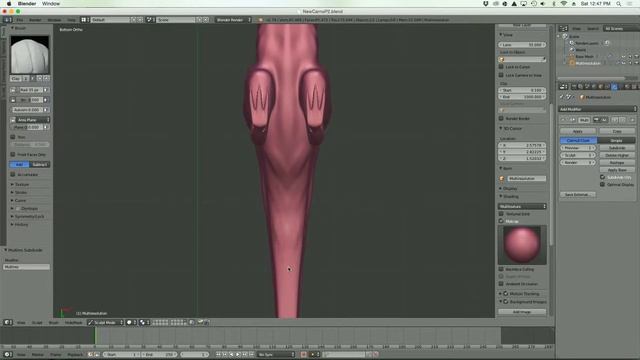Open the Render menu in Blender header
This screenshot has height=360, width=640.
35,20
